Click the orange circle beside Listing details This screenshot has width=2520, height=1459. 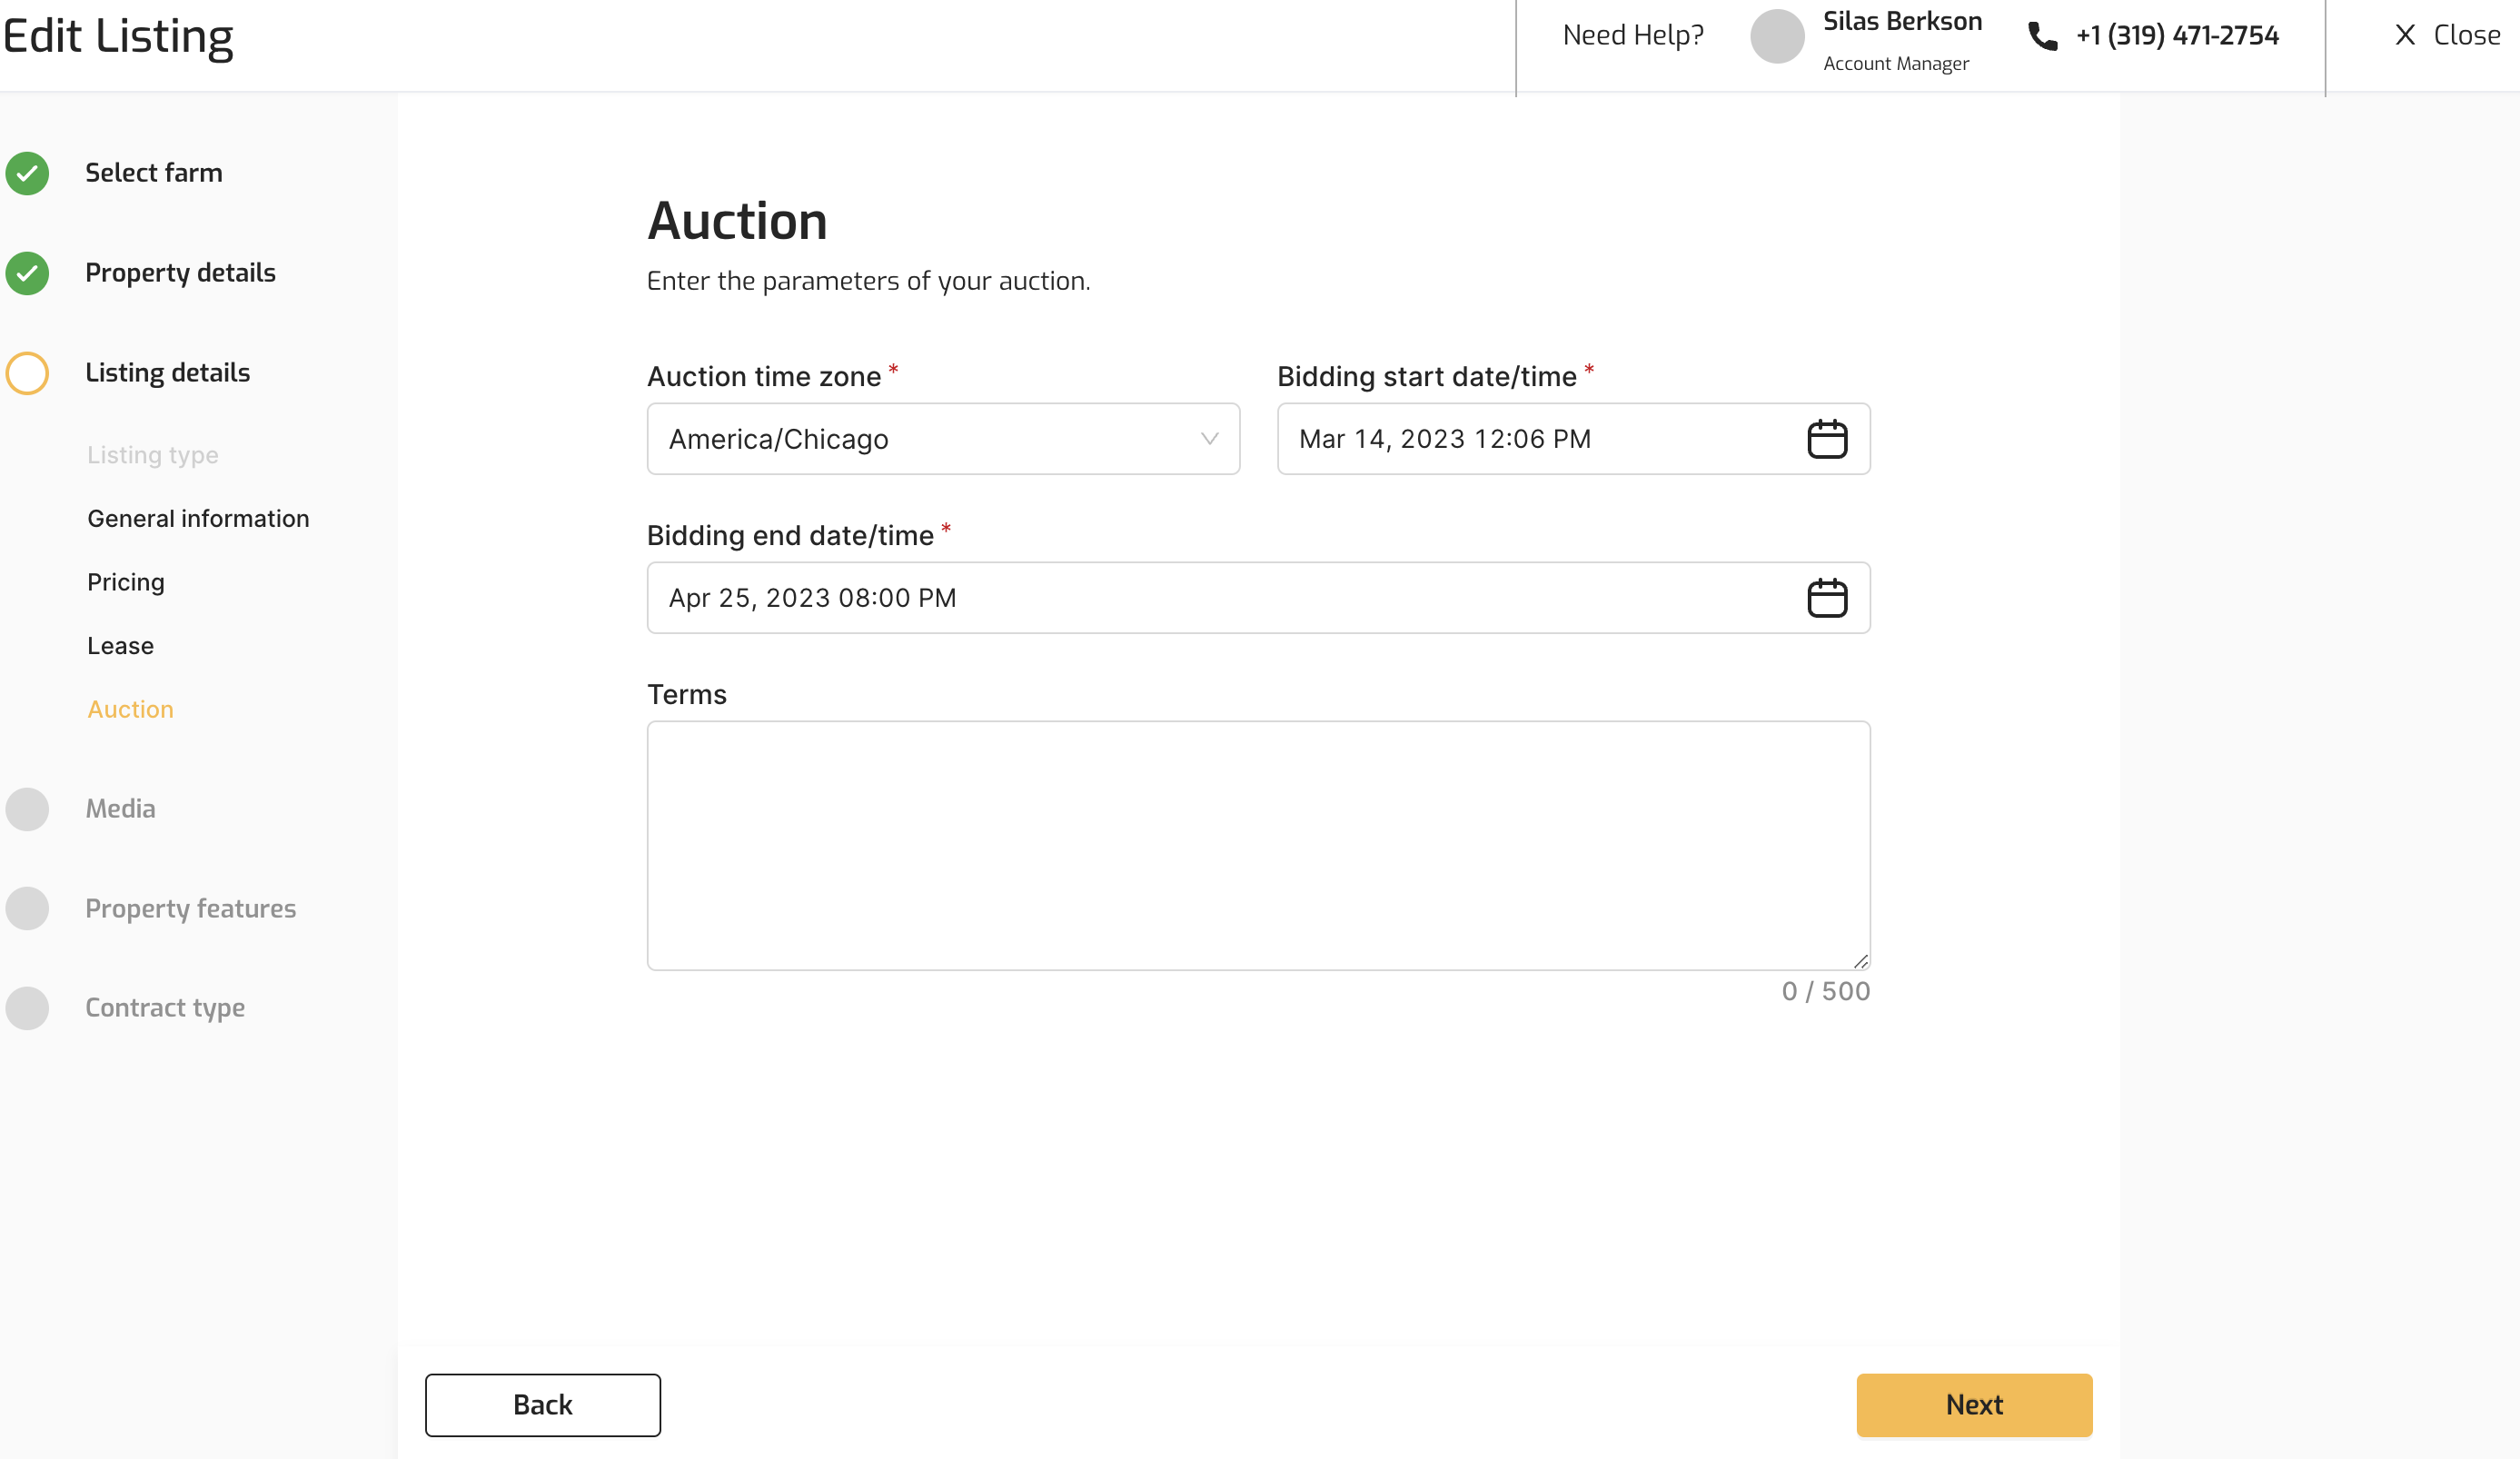tap(27, 373)
